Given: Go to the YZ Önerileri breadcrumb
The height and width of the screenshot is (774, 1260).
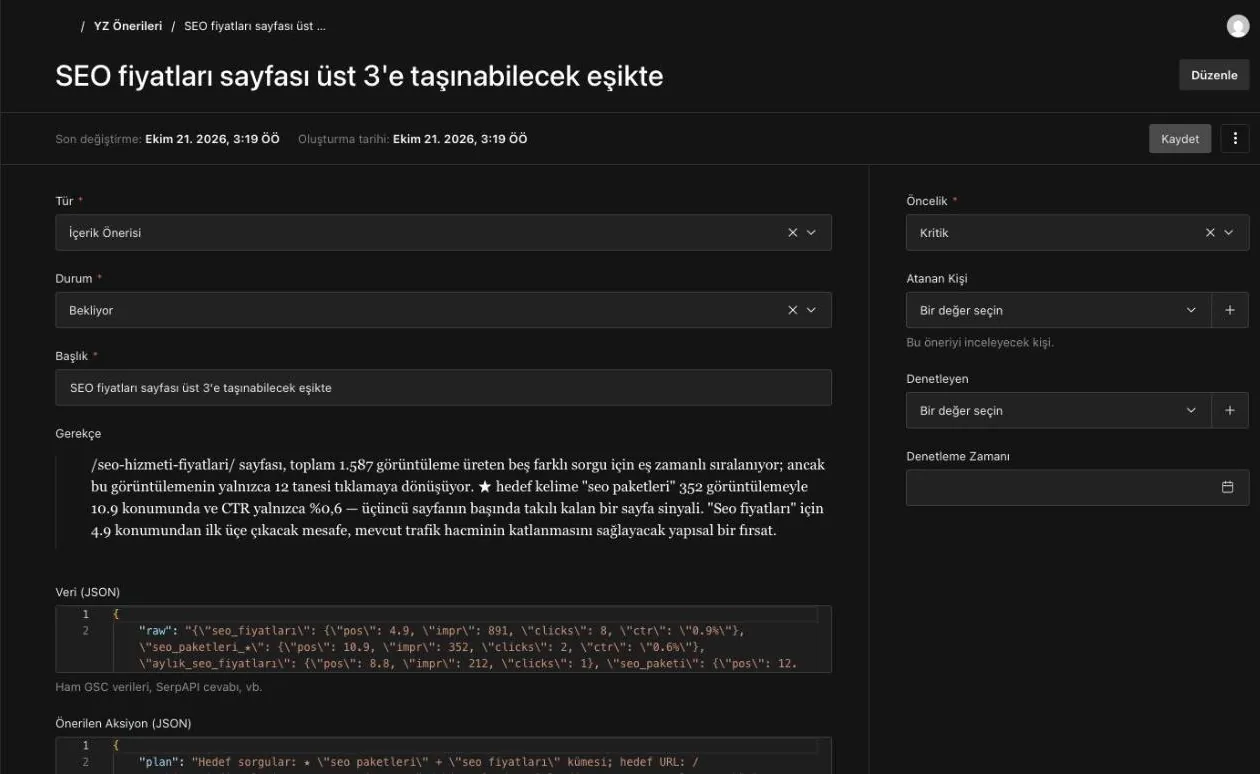Looking at the screenshot, I should pos(128,26).
